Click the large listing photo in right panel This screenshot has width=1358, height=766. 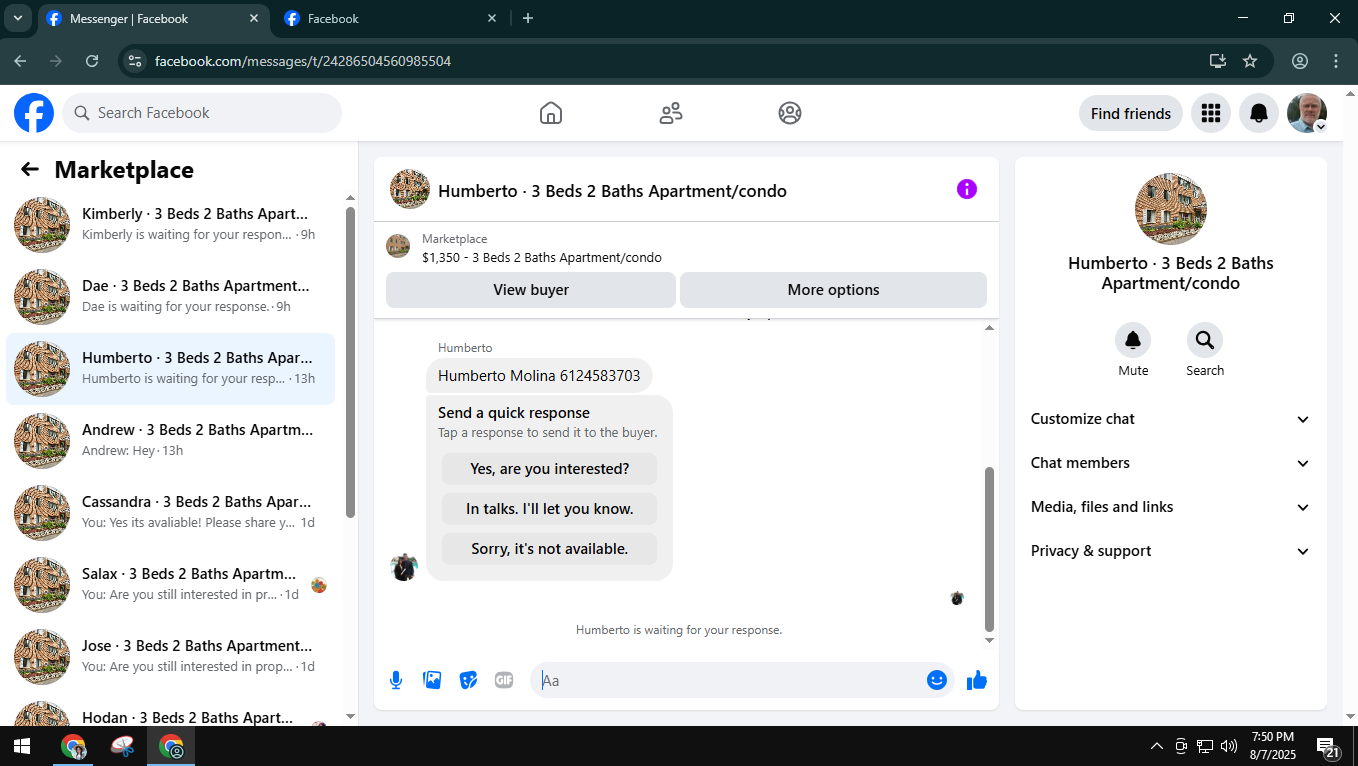(x=1171, y=209)
